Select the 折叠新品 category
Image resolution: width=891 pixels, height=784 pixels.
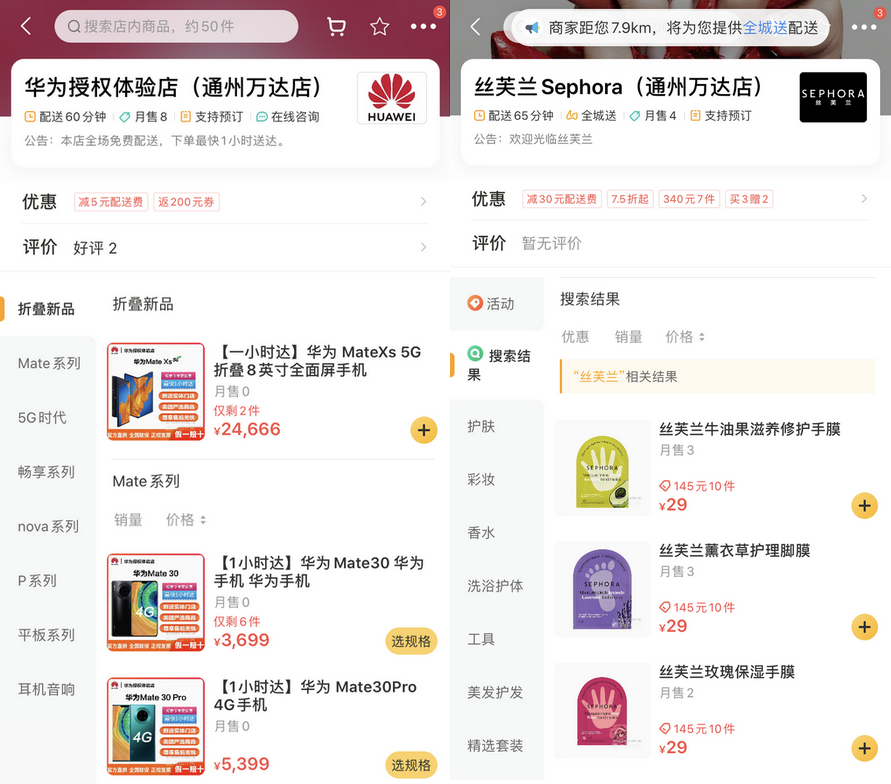point(47,309)
